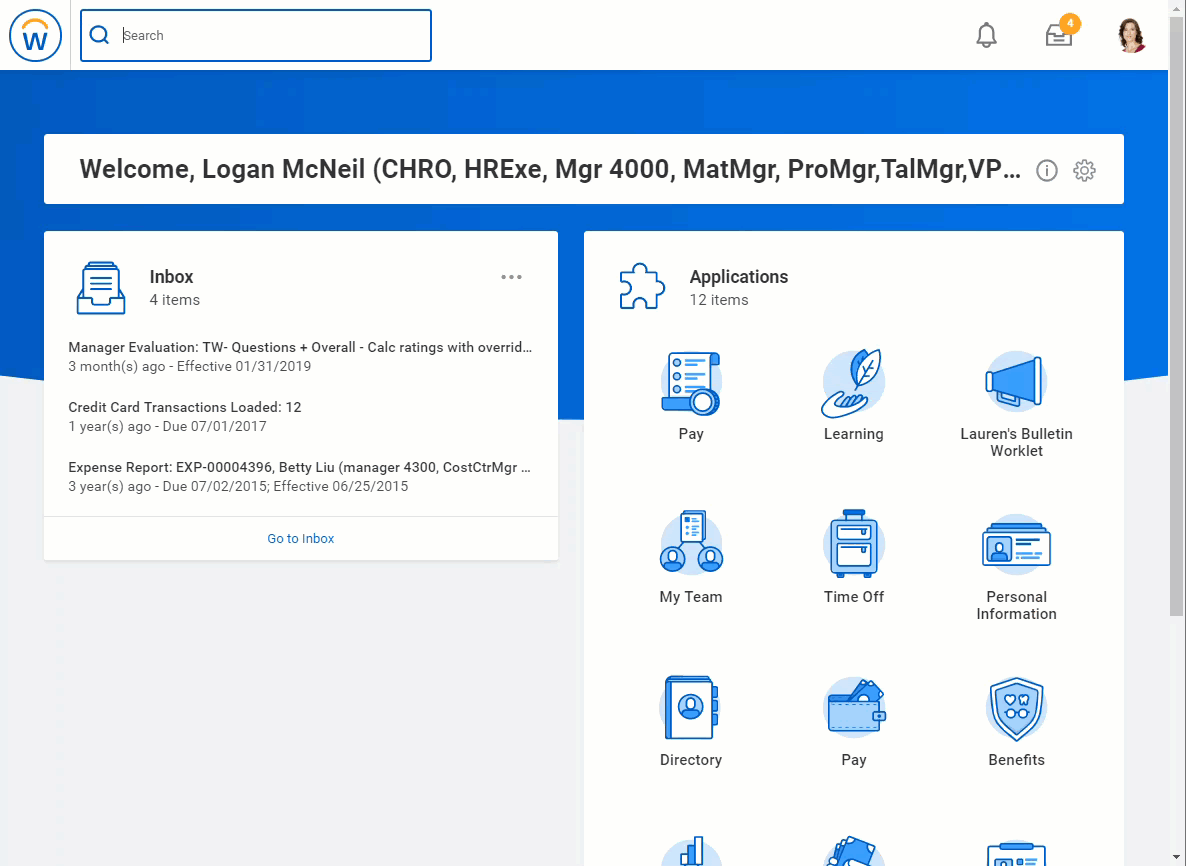This screenshot has height=866, width=1186.
Task: Click the Workday logo
Action: click(x=35, y=35)
